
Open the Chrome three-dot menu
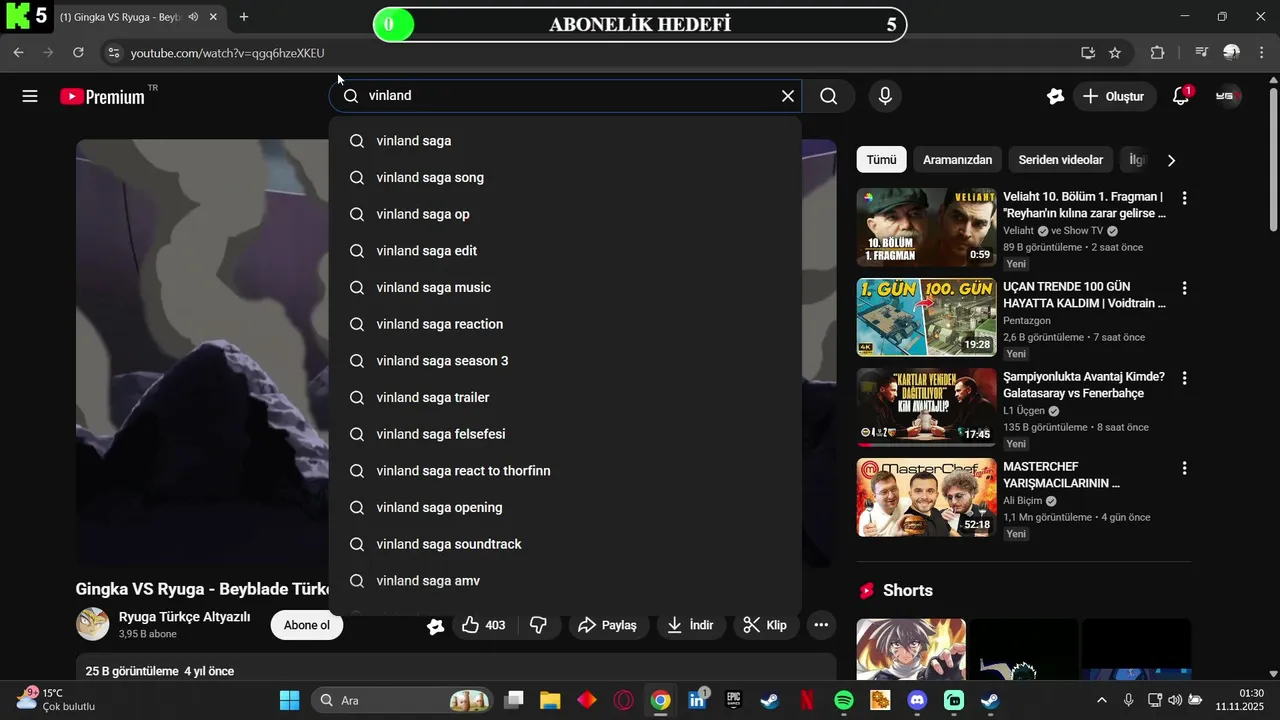point(1261,53)
